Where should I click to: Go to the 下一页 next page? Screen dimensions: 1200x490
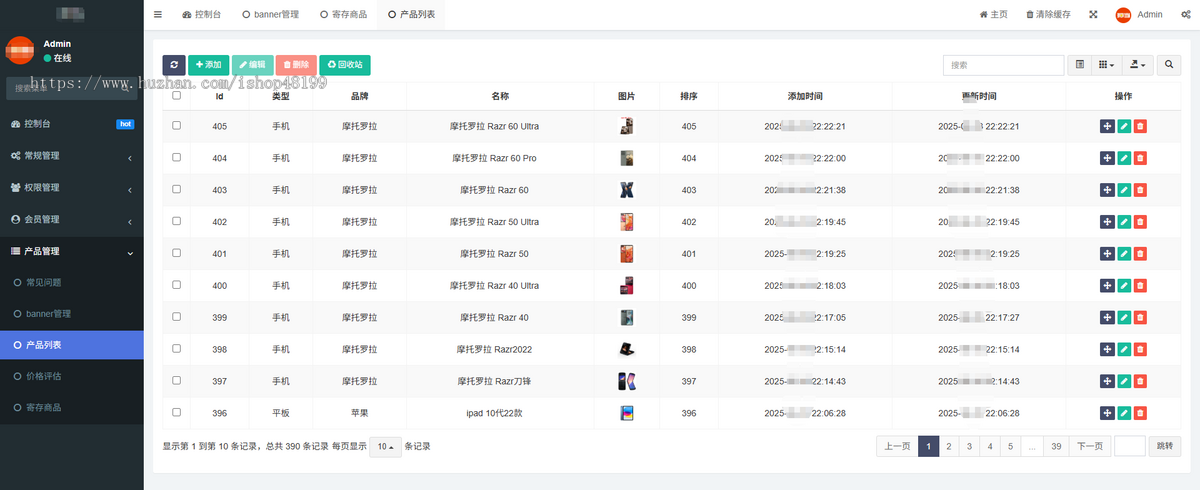coord(1090,447)
